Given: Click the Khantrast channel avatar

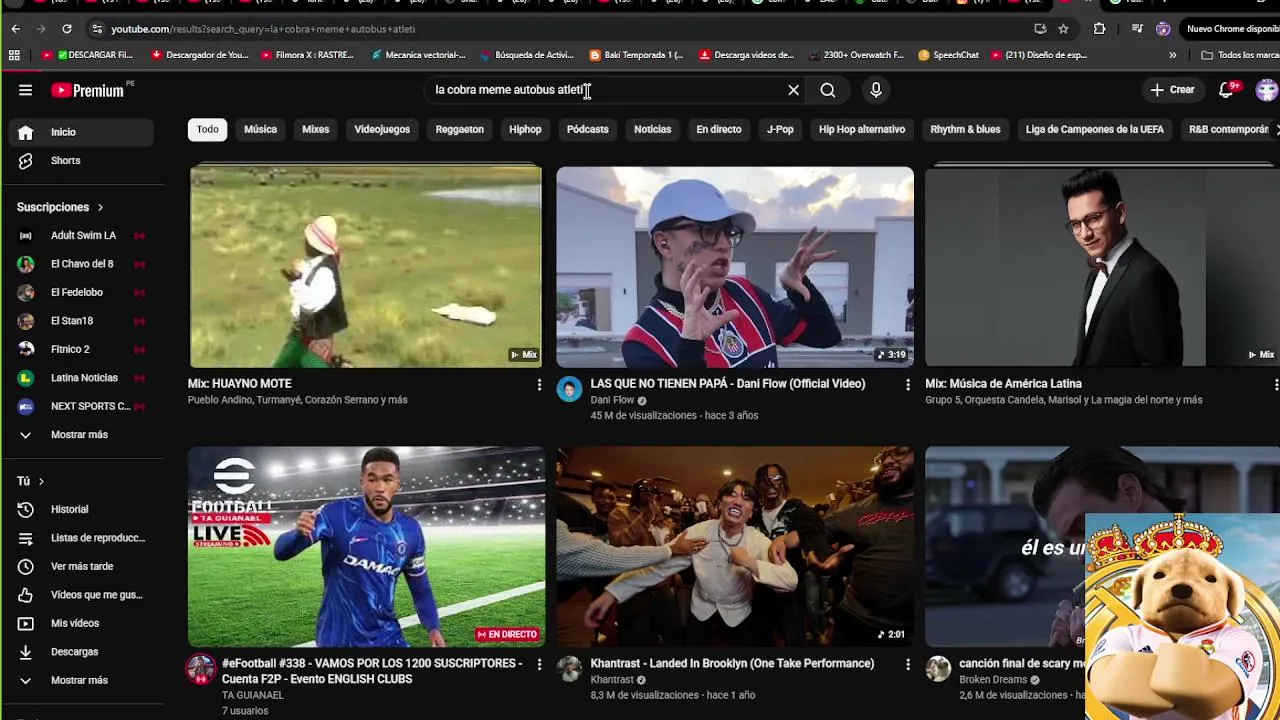Looking at the screenshot, I should tap(569, 670).
